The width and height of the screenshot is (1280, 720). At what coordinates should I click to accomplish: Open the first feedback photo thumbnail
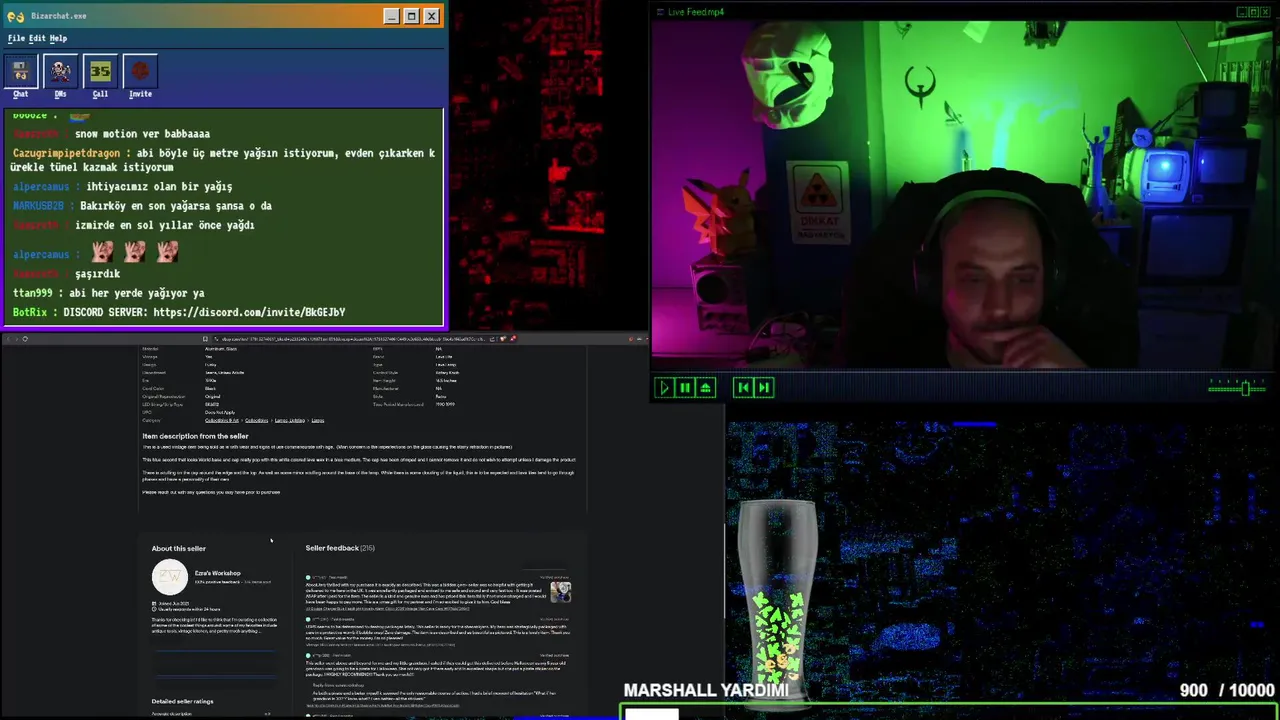click(x=560, y=591)
